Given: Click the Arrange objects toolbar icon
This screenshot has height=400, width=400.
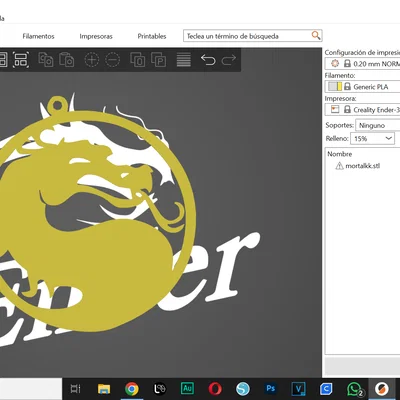Looking at the screenshot, I should (21, 60).
